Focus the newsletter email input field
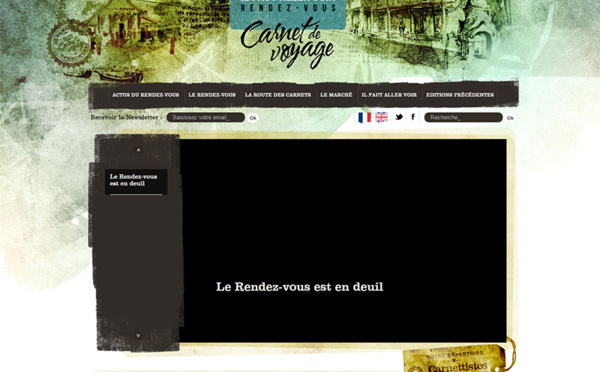Screen dimensions: 600x372 pyautogui.click(x=206, y=117)
